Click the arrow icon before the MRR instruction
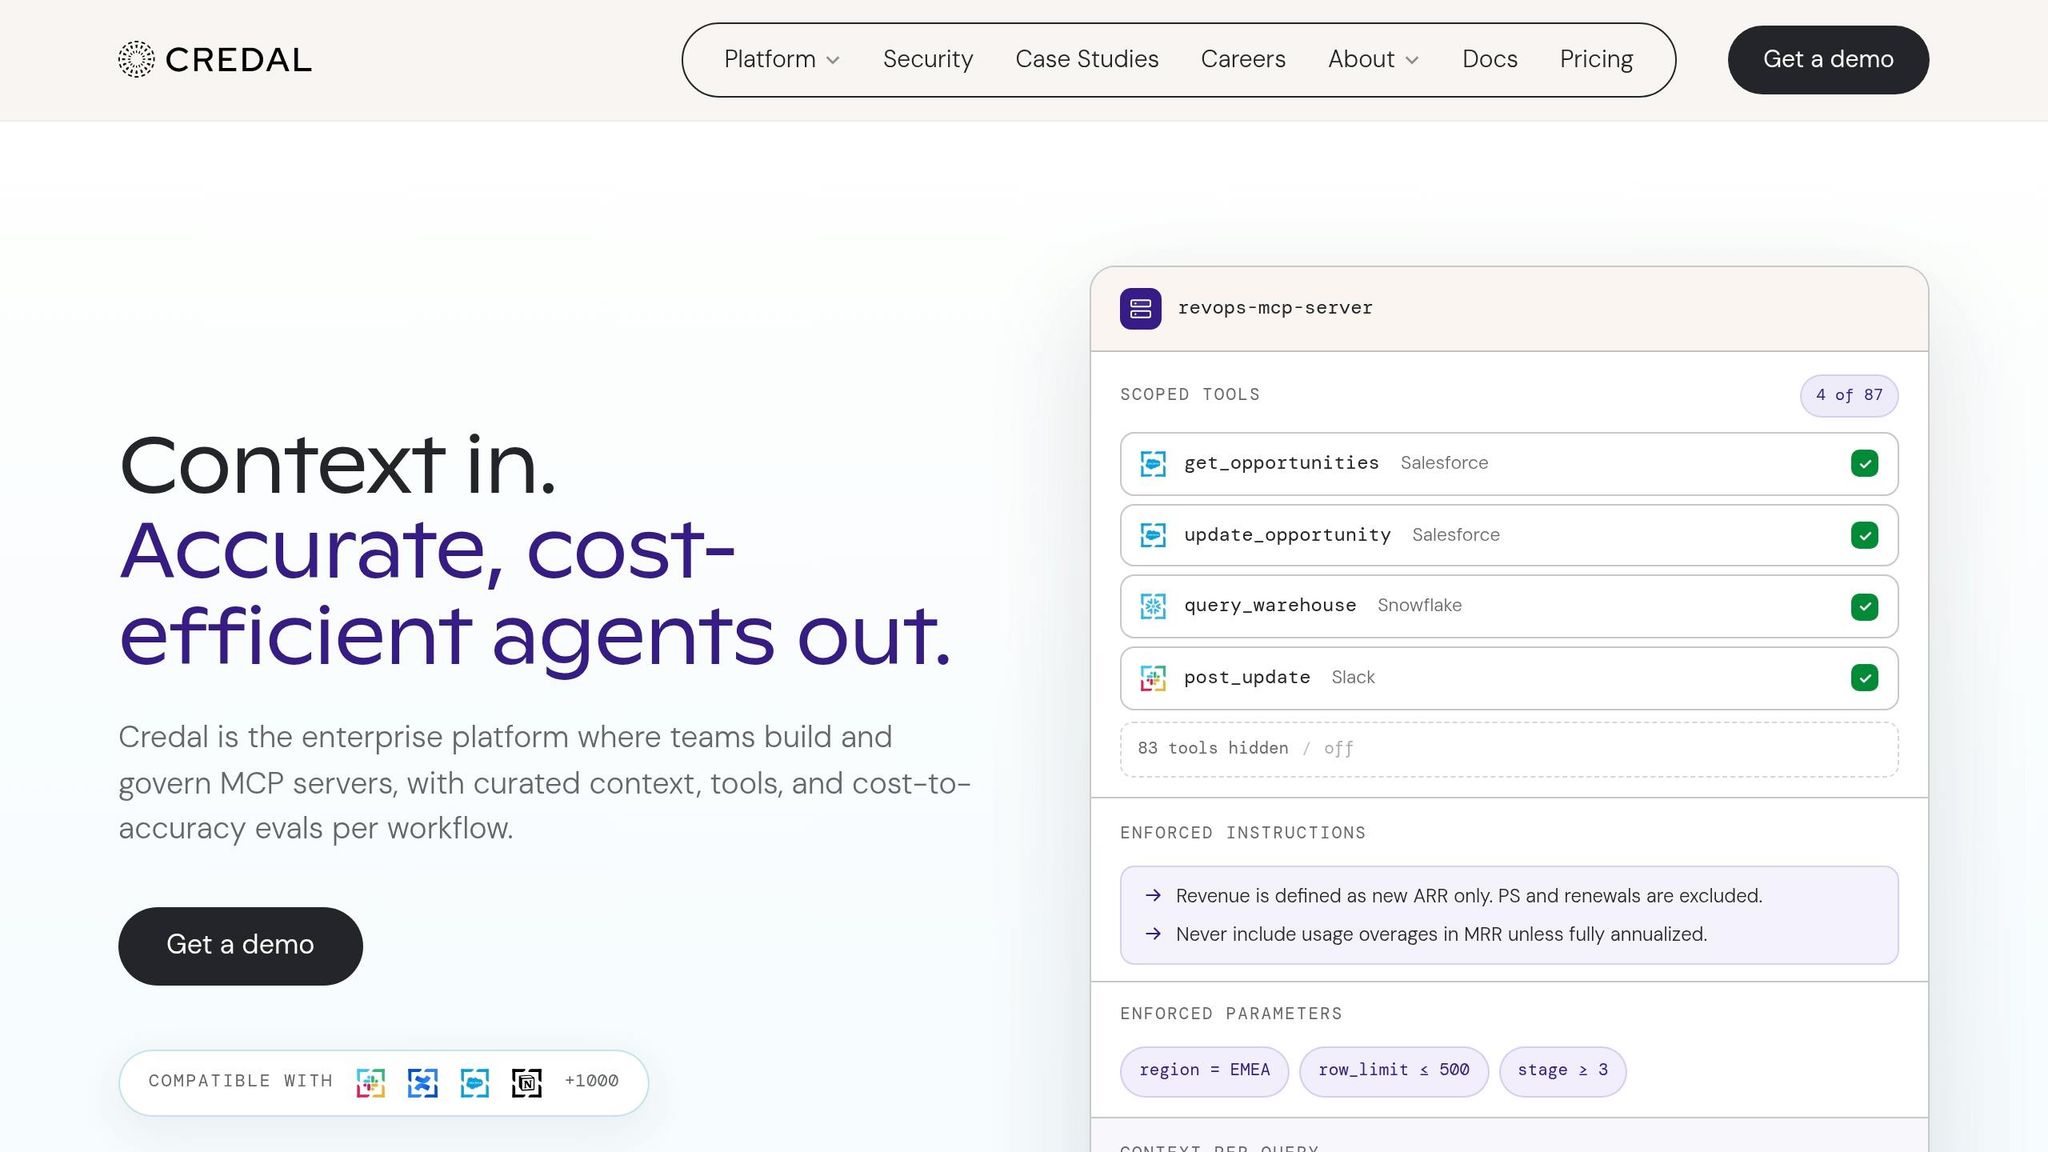 pos(1153,934)
